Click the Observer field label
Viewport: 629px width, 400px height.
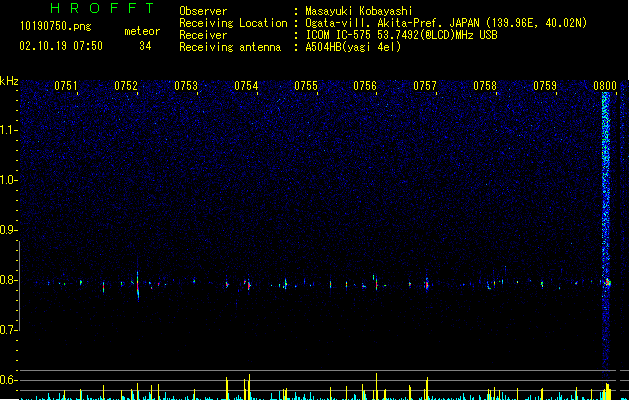tap(203, 11)
